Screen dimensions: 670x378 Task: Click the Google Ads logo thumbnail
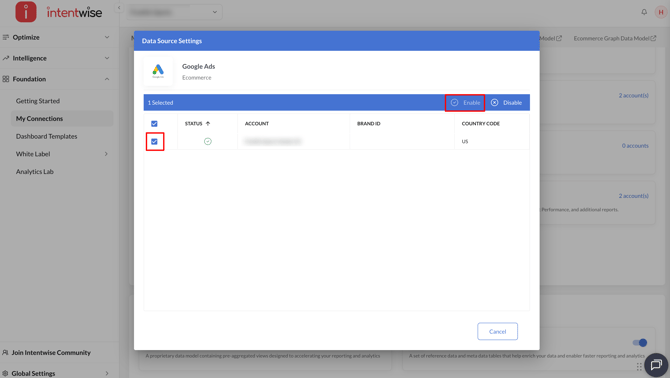tap(158, 71)
